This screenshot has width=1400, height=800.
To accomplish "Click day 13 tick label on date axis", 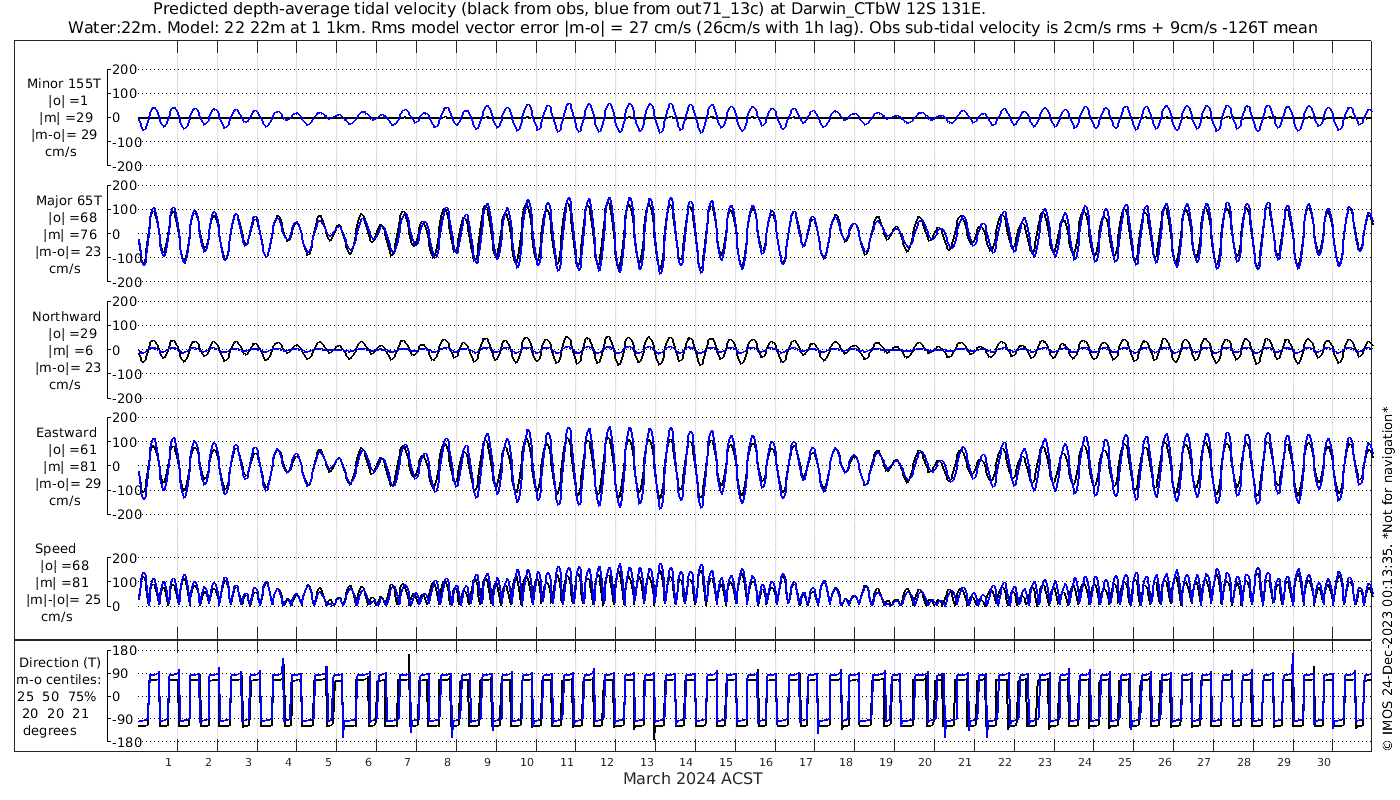I will [x=646, y=762].
